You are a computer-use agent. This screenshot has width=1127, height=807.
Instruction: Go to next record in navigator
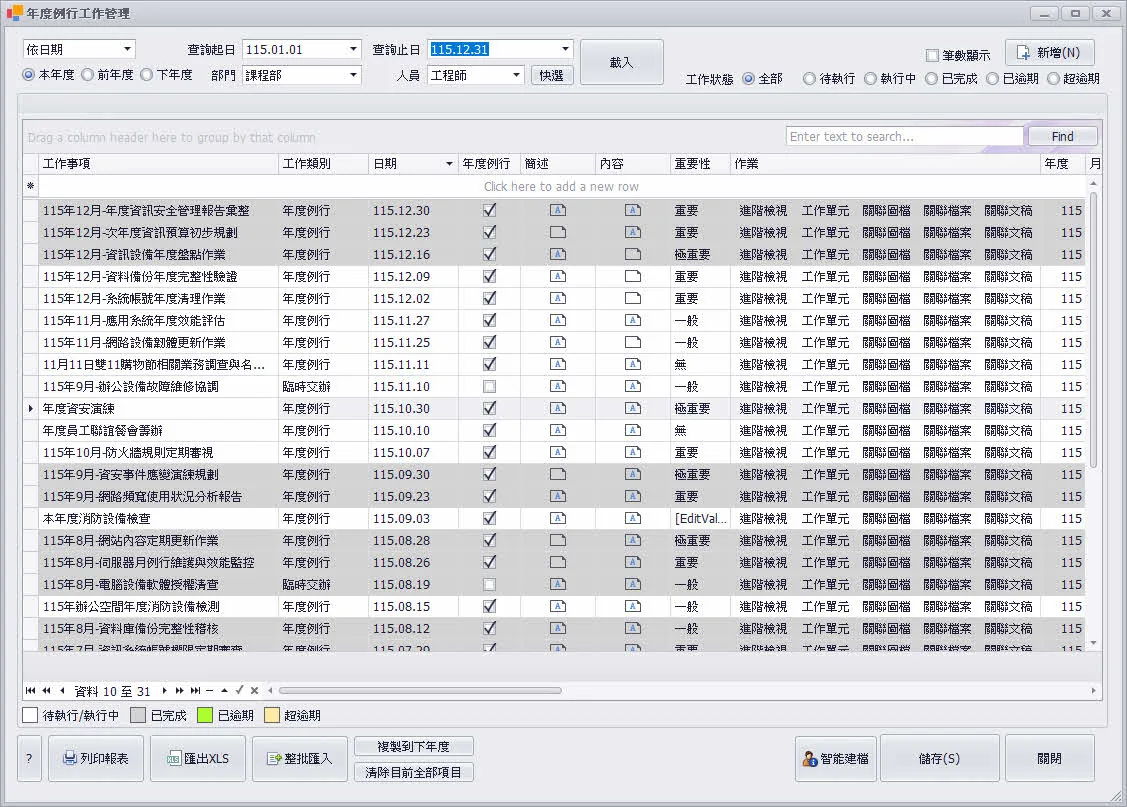pyautogui.click(x=165, y=691)
